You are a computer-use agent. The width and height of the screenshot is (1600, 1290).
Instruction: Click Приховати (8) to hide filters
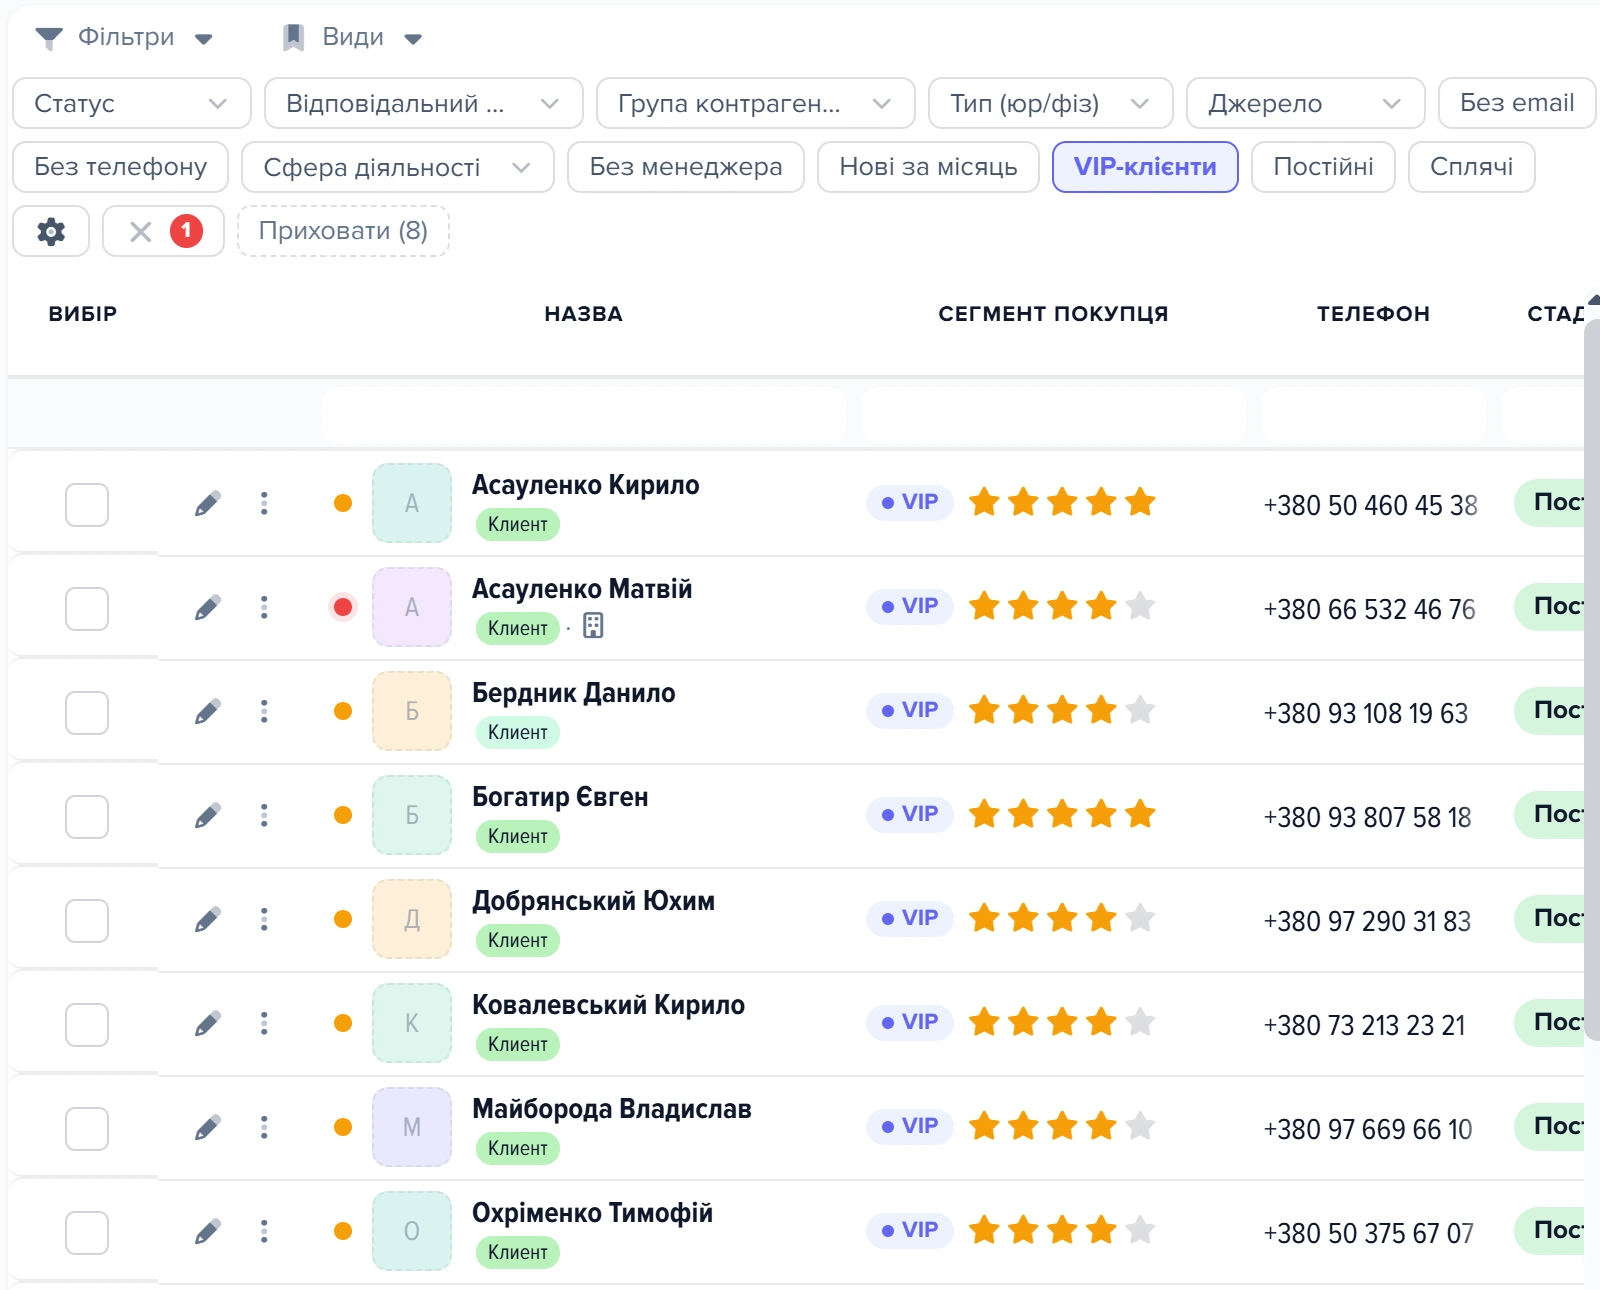coord(343,231)
